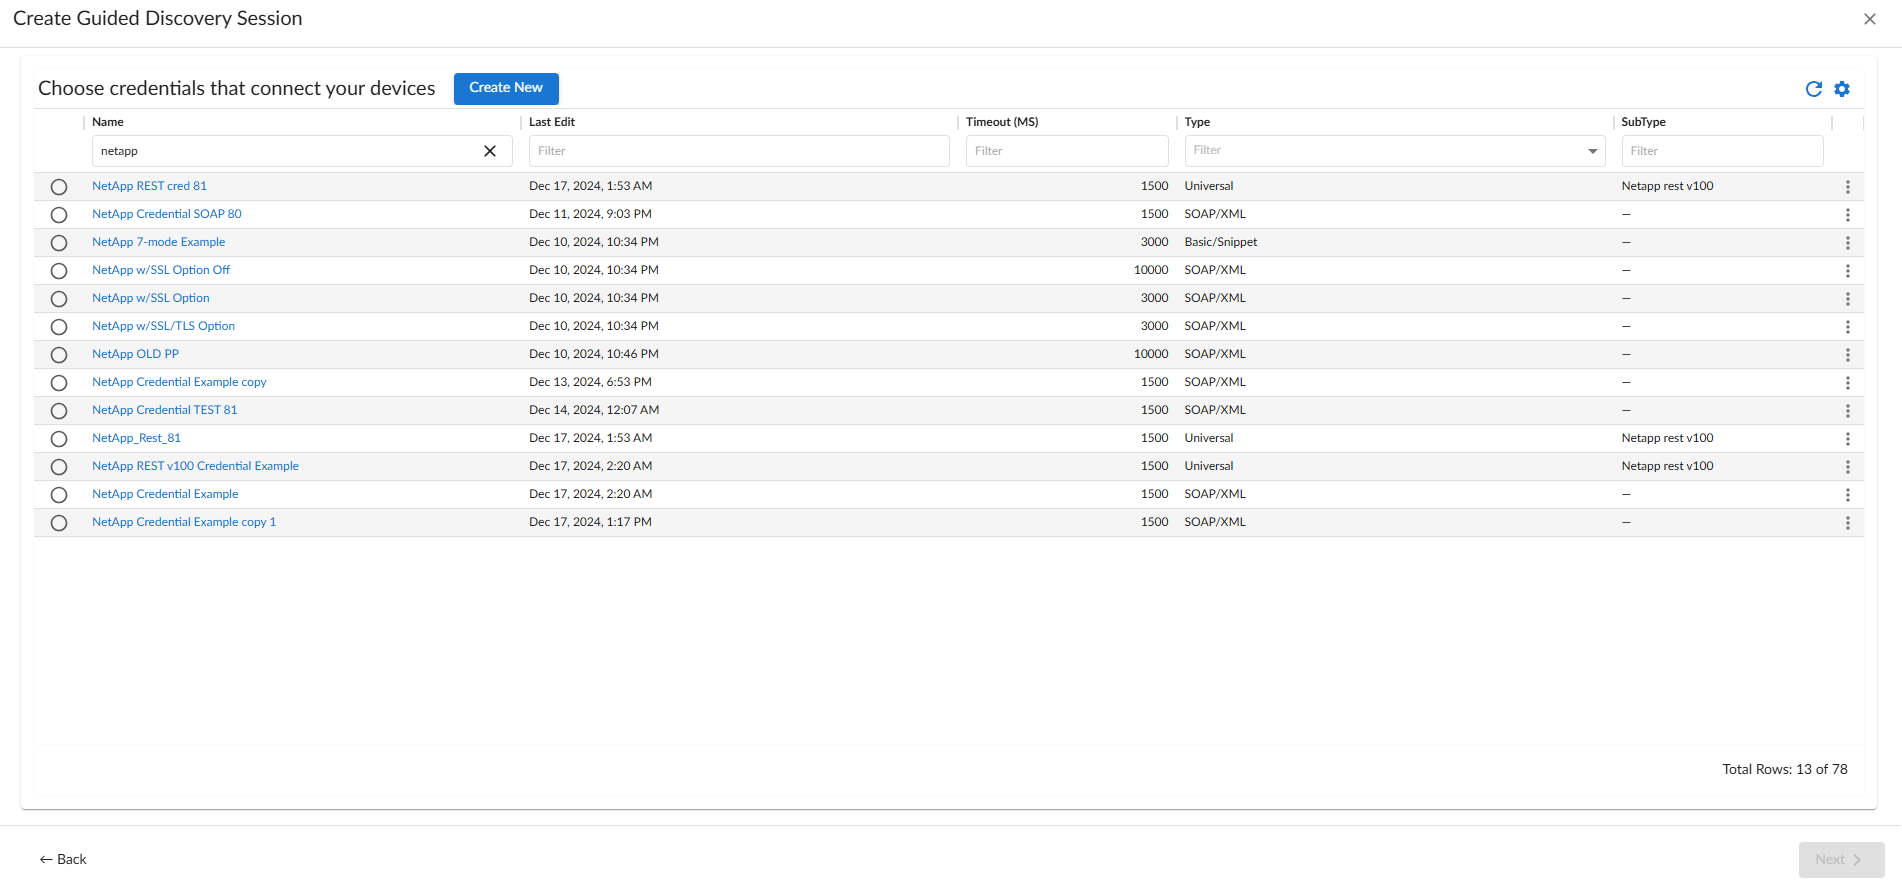1902x888 pixels.
Task: Click the Basic/Snippet type cell
Action: (1221, 242)
